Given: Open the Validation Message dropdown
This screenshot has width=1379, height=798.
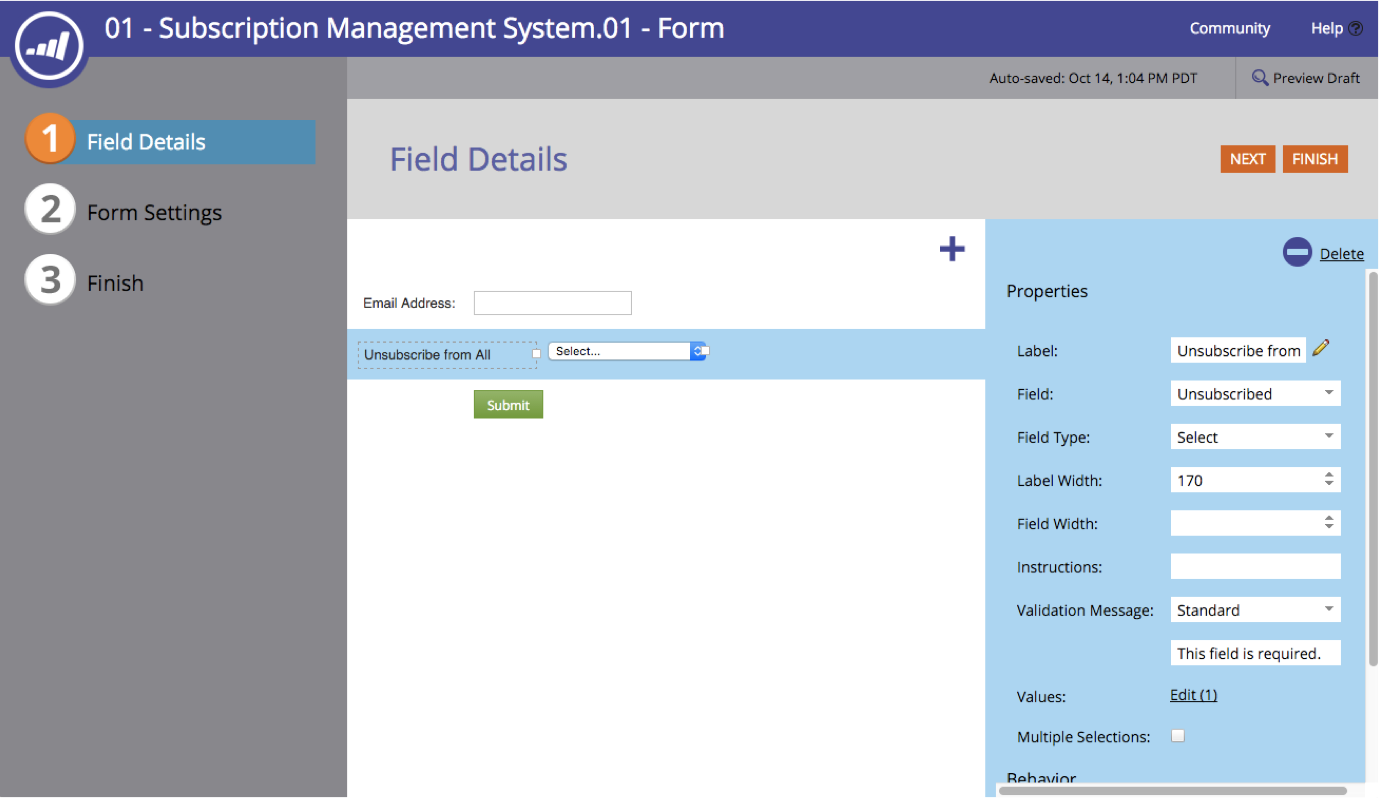Looking at the screenshot, I should [x=1255, y=610].
